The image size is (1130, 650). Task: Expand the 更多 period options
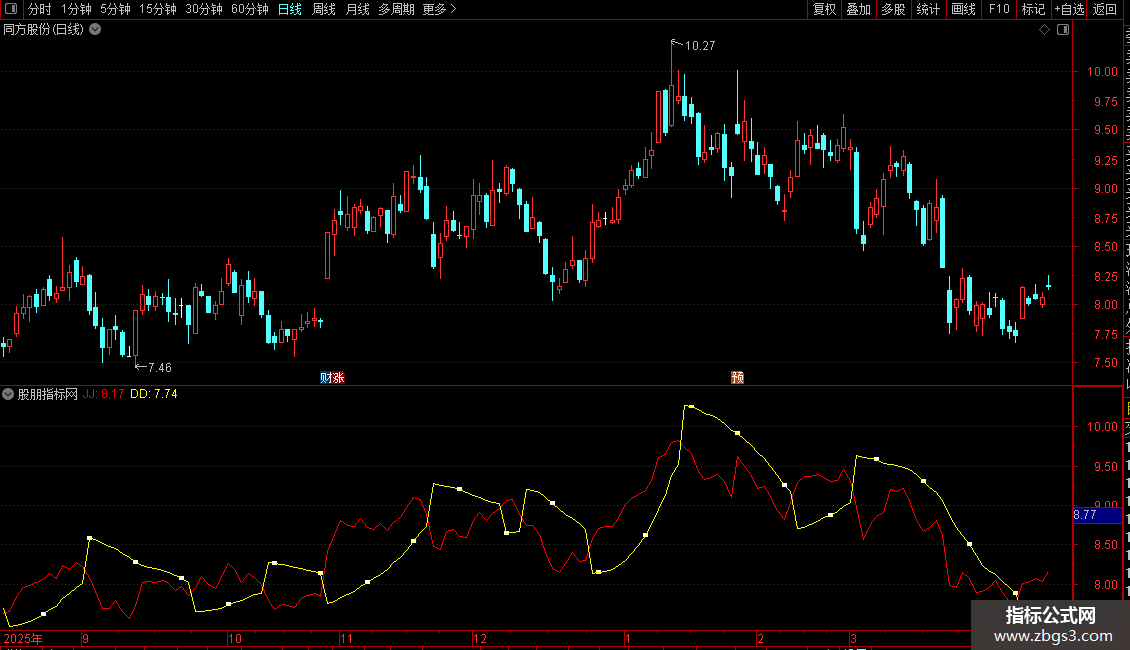[439, 9]
